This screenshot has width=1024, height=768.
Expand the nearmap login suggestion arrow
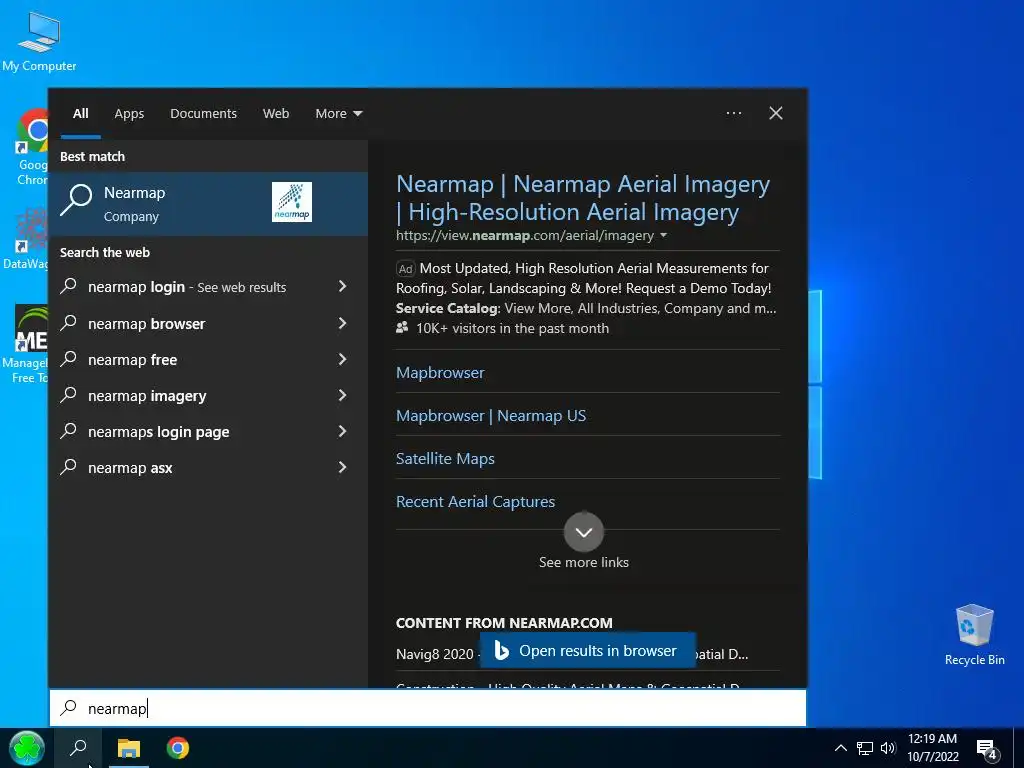[342, 286]
